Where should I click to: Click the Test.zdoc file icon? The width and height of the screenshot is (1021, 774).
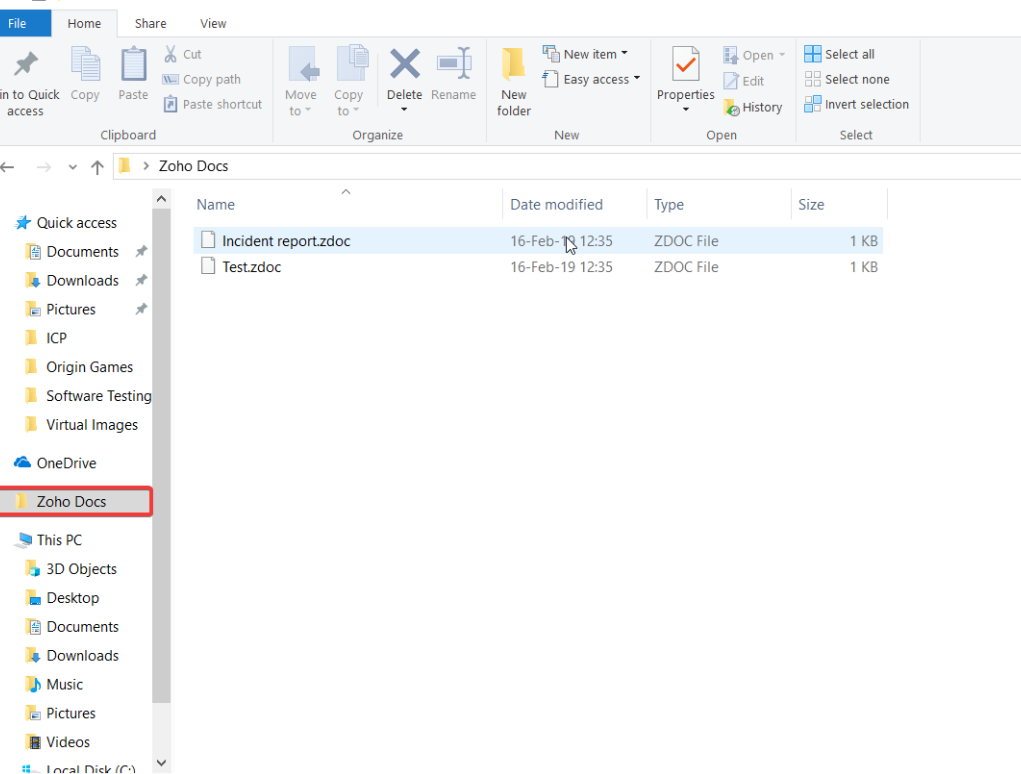(208, 266)
